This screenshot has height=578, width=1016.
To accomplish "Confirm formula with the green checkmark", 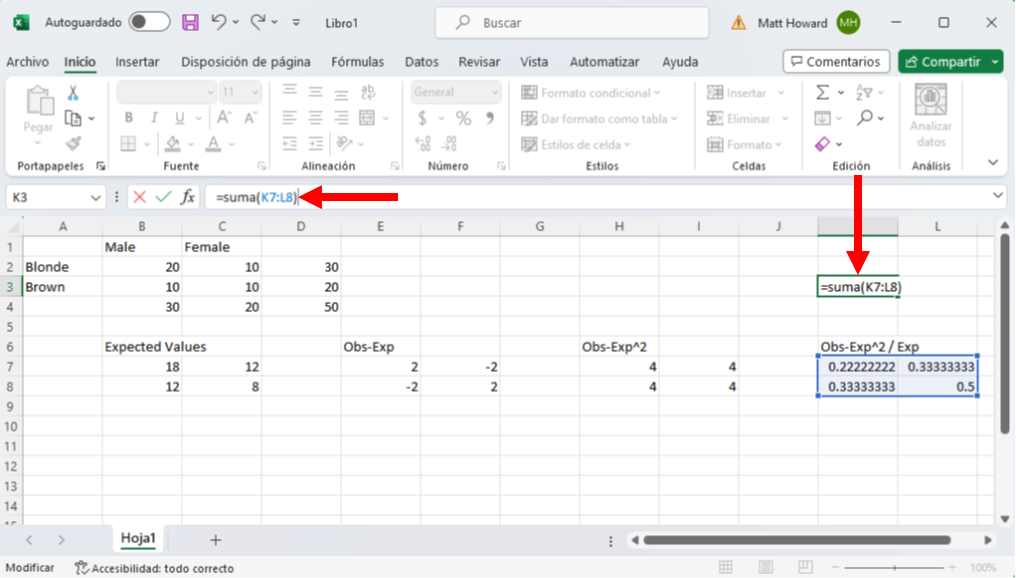I will pos(162,197).
